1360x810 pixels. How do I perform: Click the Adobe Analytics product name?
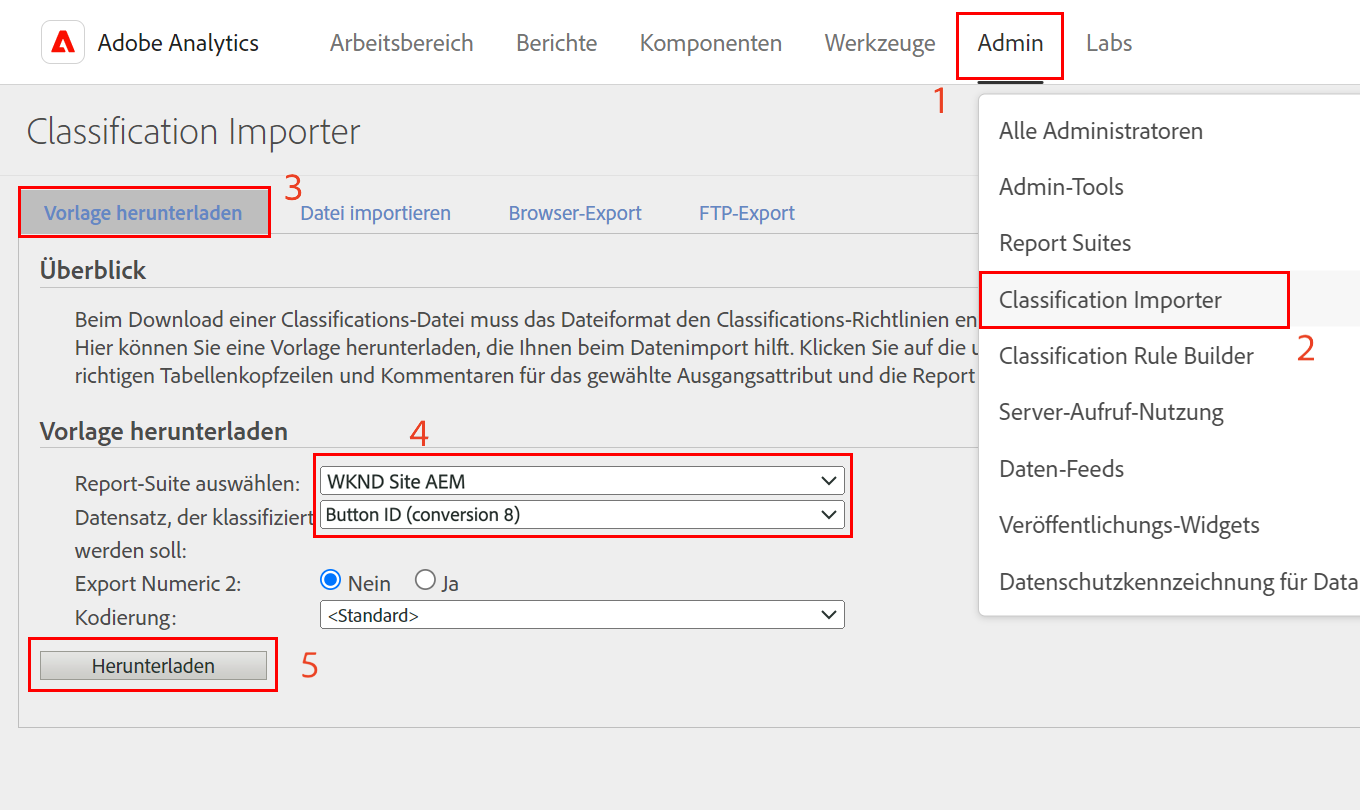pos(178,43)
